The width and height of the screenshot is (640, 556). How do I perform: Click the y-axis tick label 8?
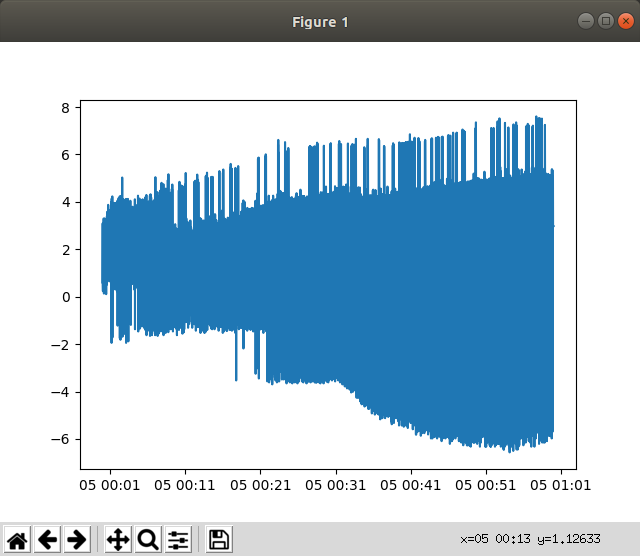tap(65, 108)
